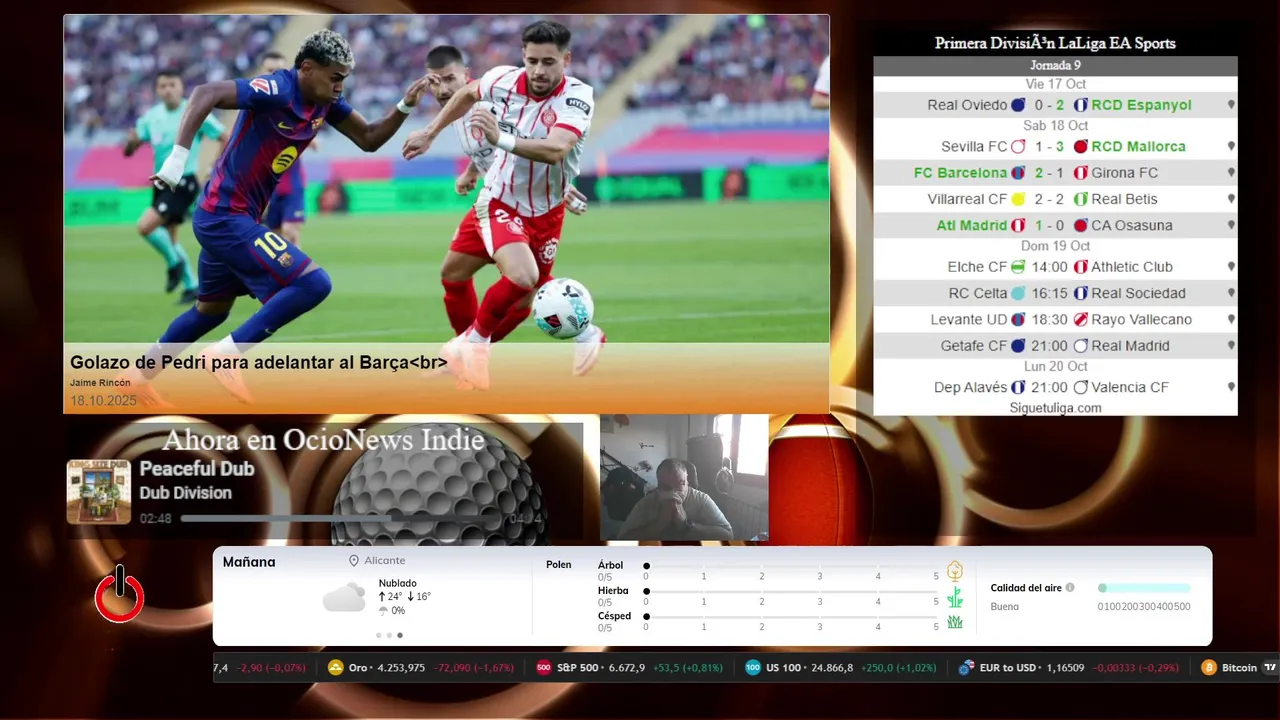Click the Peaceful Dub album cover
This screenshot has height=720, width=1280.
point(99,492)
